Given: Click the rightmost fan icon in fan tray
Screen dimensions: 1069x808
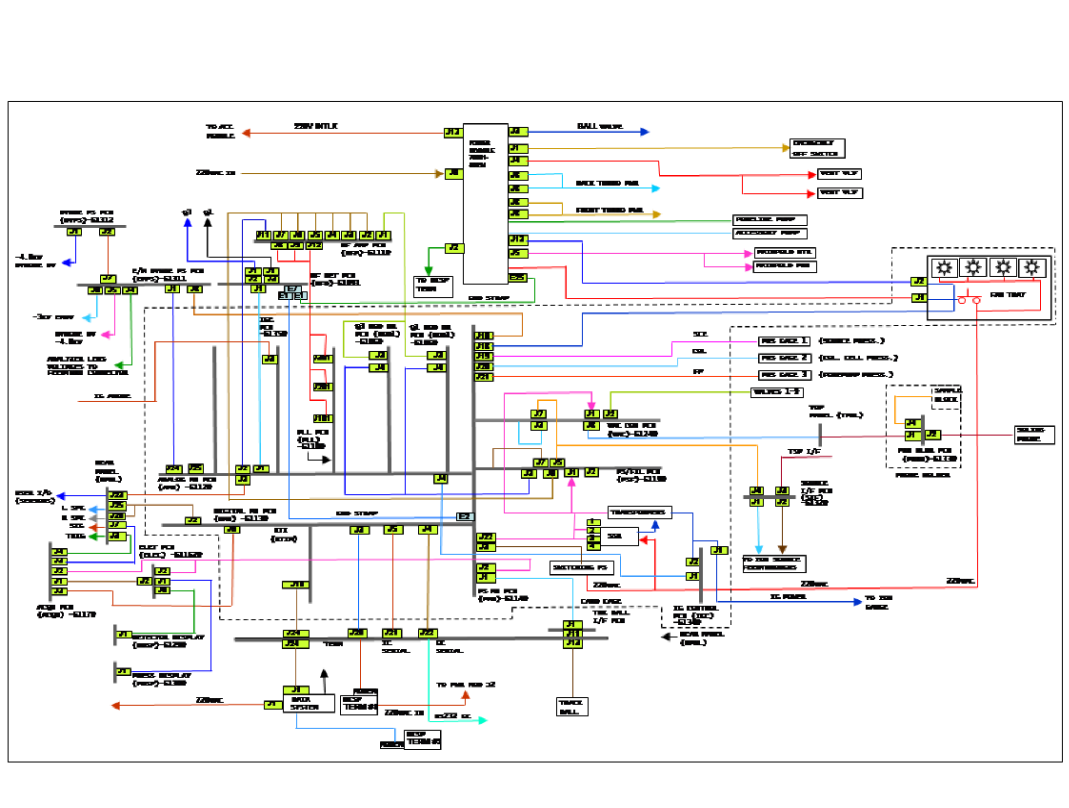Looking at the screenshot, I should point(1033,268).
